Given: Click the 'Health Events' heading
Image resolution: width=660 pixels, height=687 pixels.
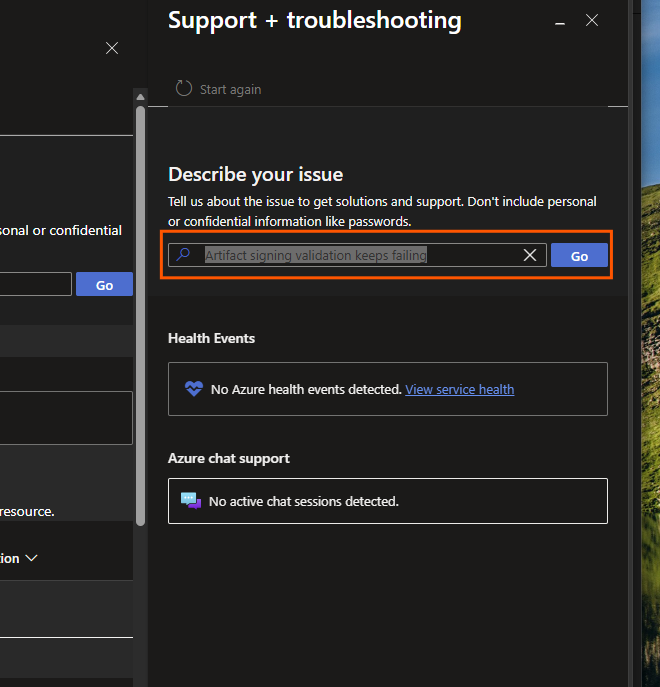Looking at the screenshot, I should click(x=211, y=338).
